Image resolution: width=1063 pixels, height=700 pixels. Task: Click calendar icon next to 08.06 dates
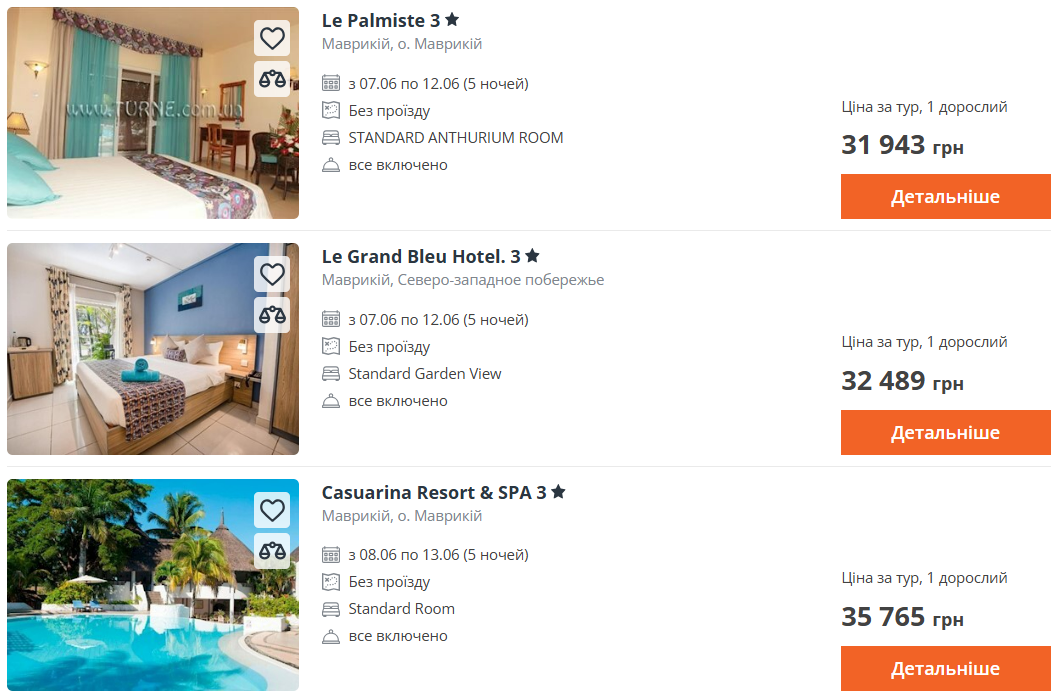[x=331, y=555]
